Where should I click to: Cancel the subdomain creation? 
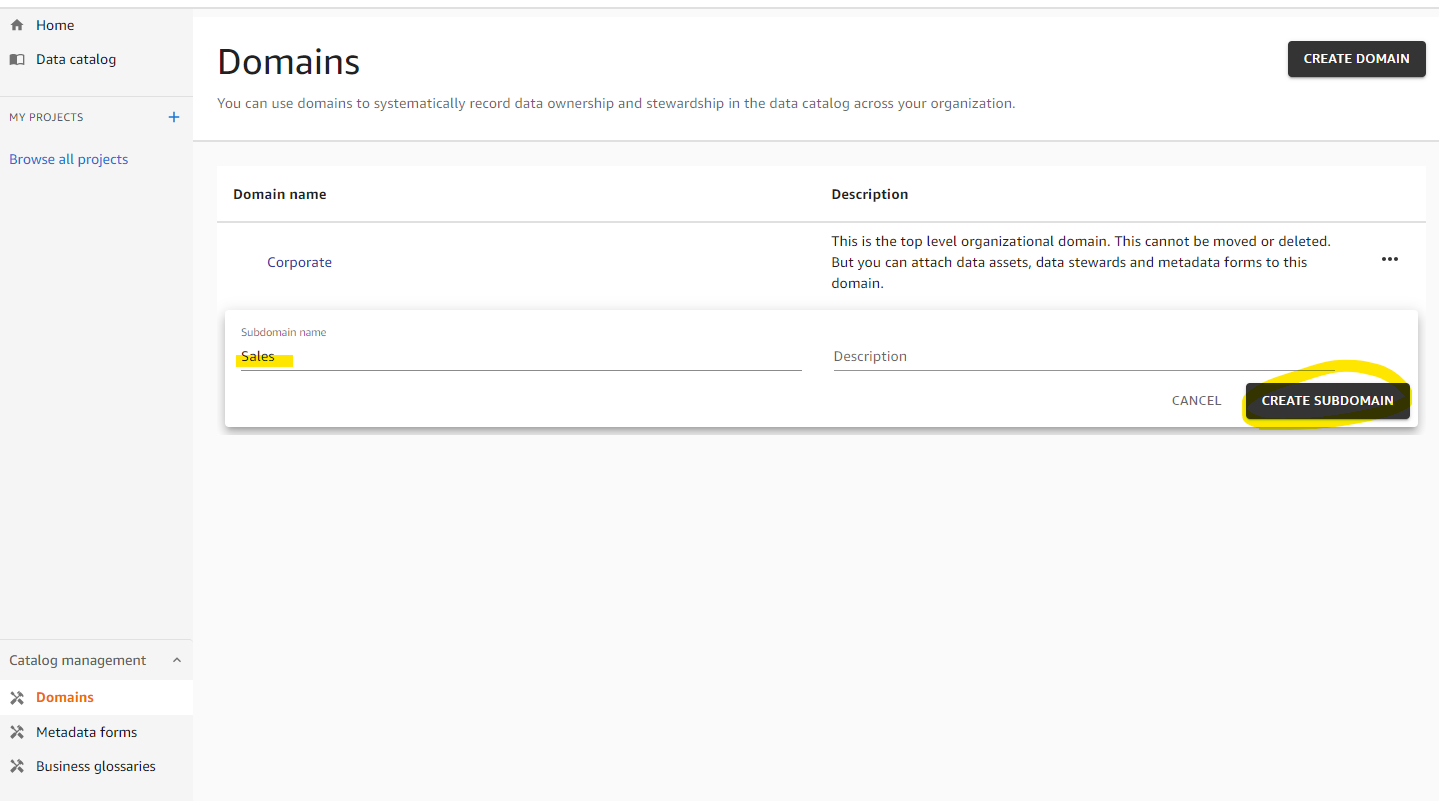(x=1196, y=400)
